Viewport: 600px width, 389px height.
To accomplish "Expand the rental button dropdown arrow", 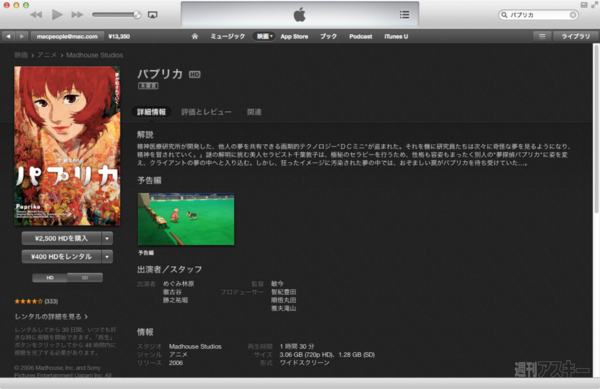I will pyautogui.click(x=107, y=257).
